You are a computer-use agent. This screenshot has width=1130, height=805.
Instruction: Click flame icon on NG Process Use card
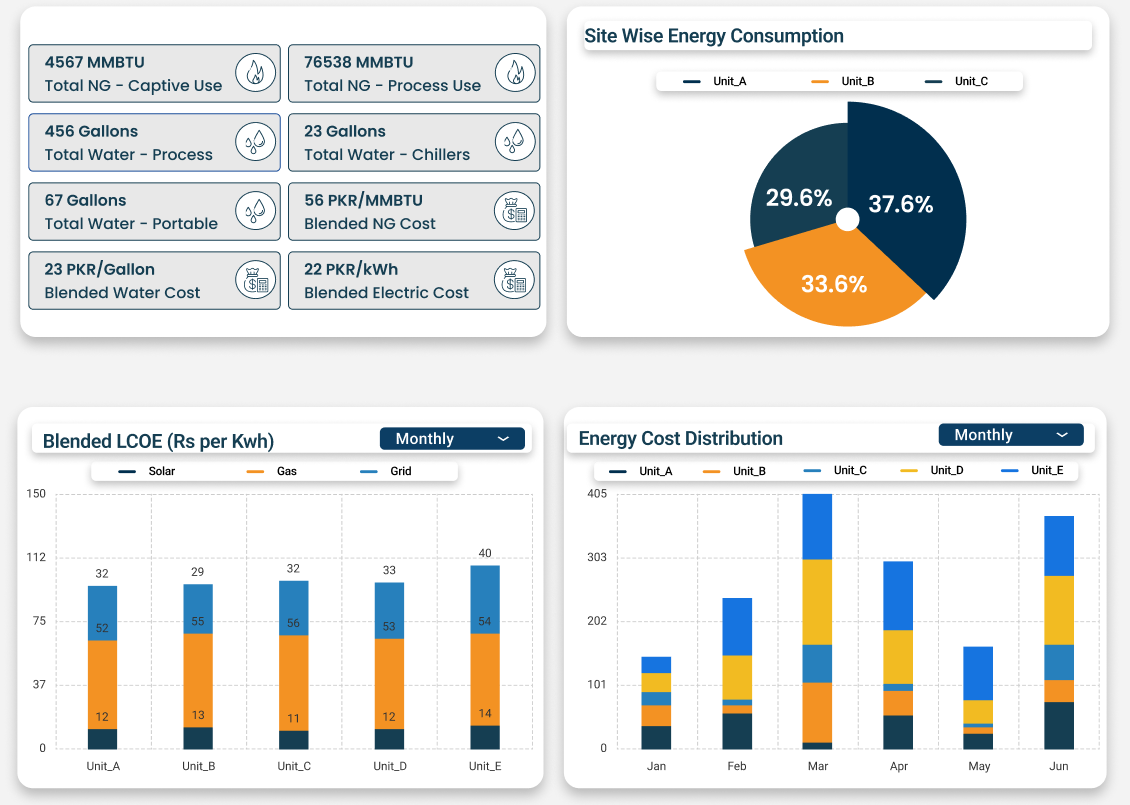pos(515,73)
